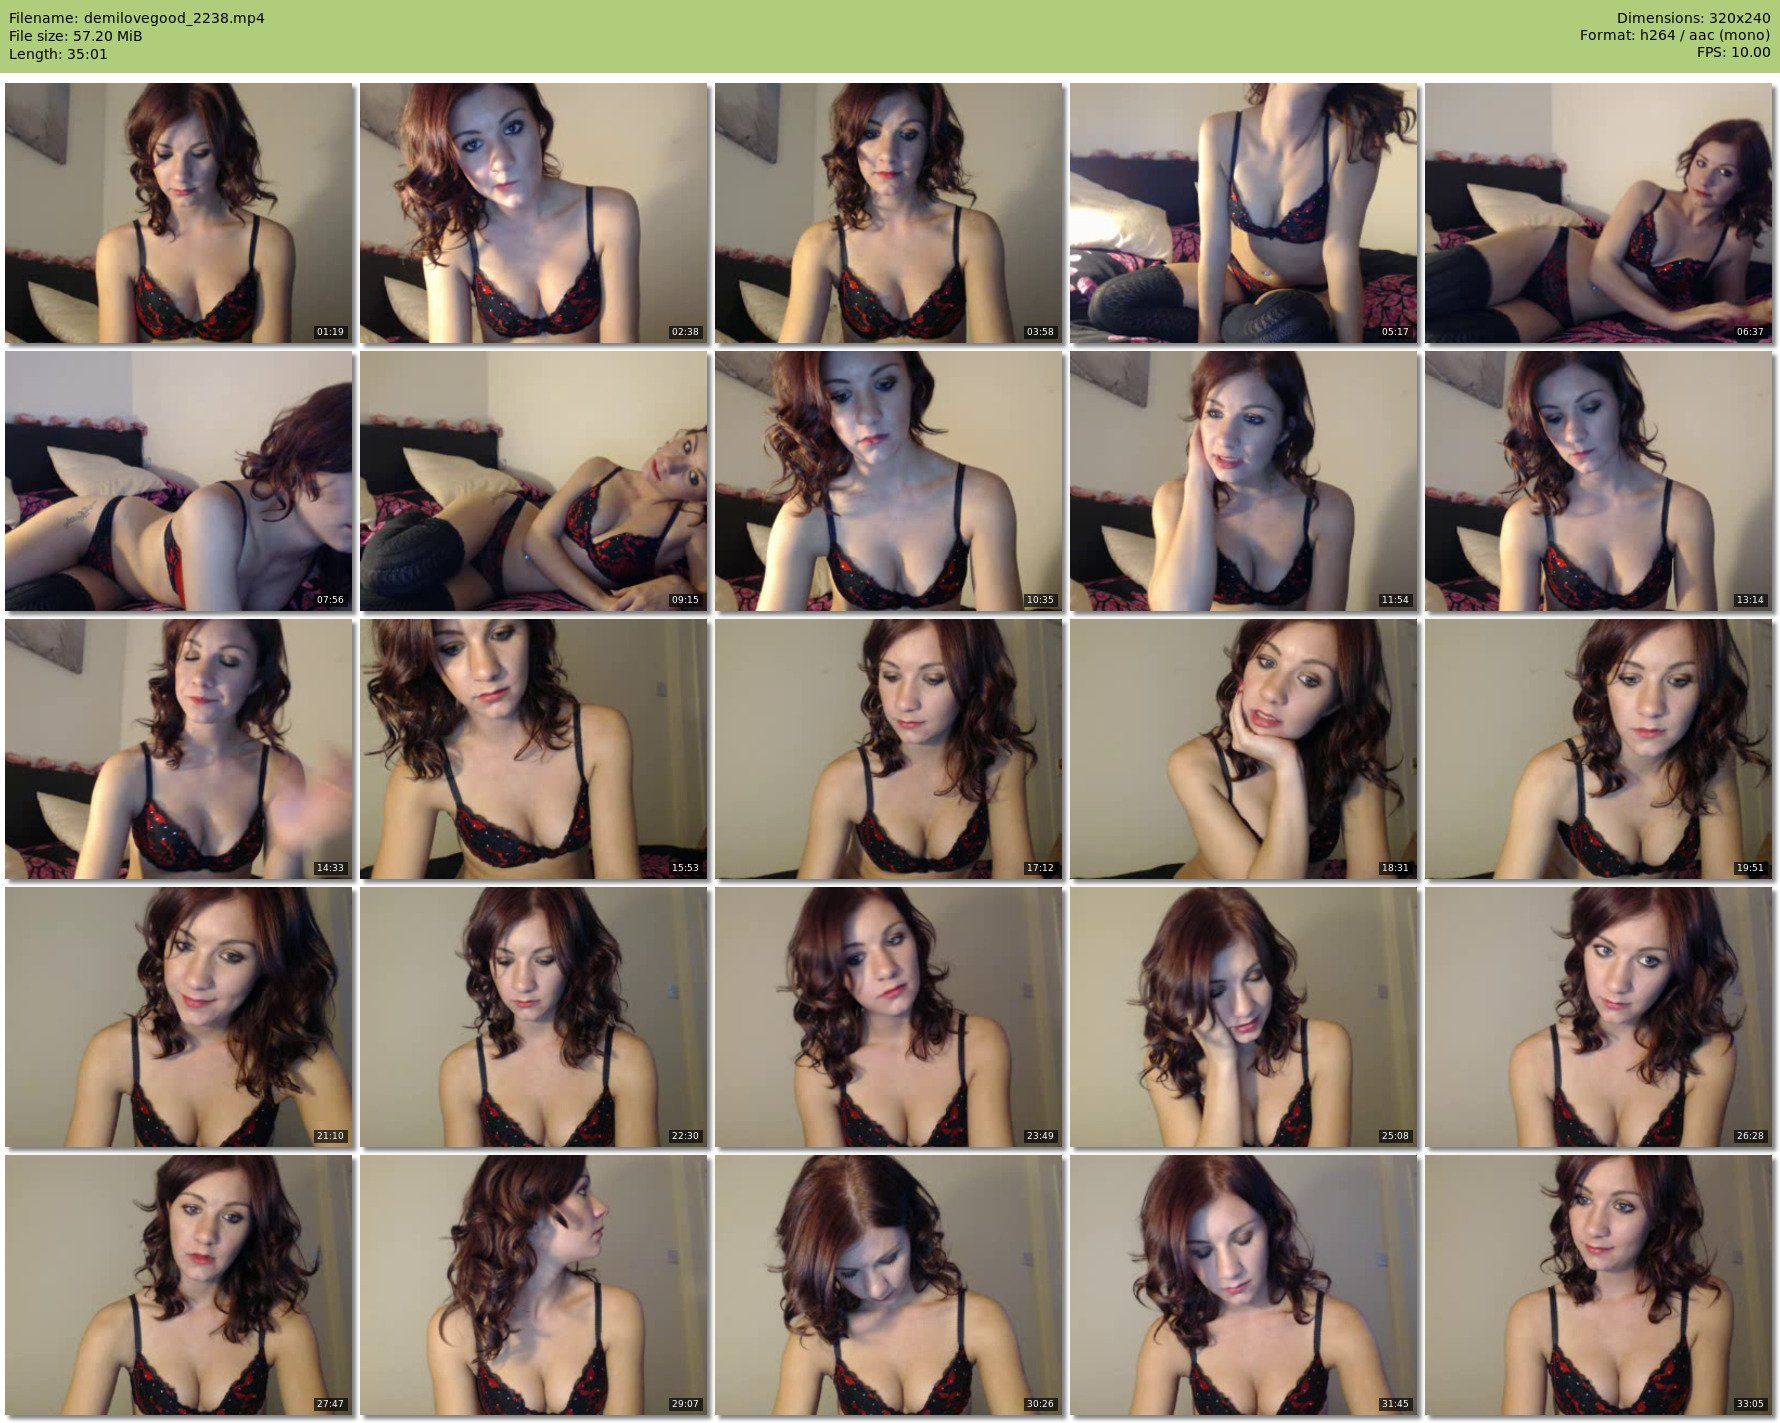Open the thumbnail stamped 11:54
Screen dimensions: 1780x1423
click(x=1244, y=481)
